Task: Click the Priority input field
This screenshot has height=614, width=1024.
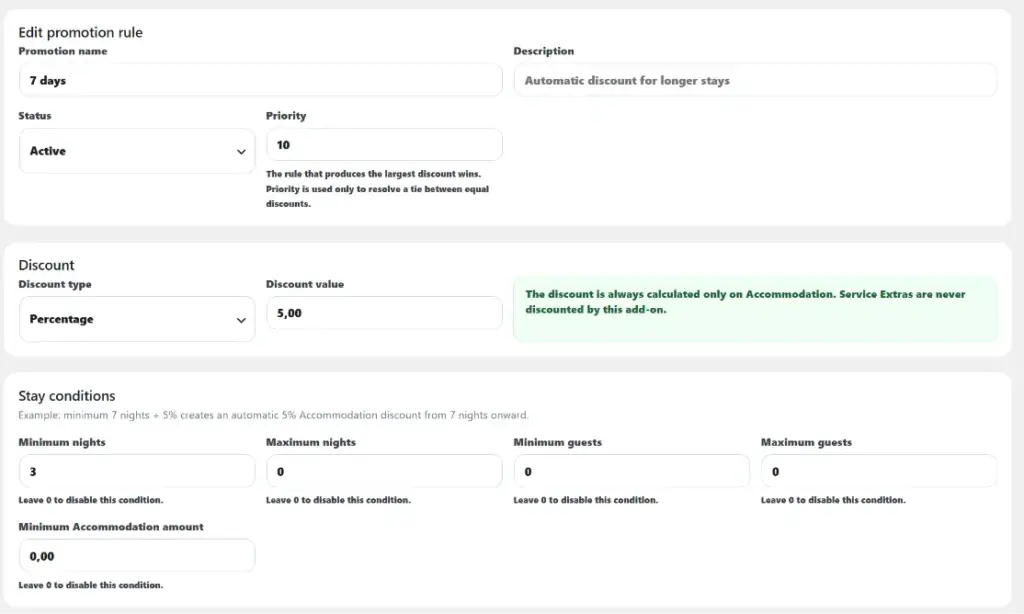Action: 384,145
